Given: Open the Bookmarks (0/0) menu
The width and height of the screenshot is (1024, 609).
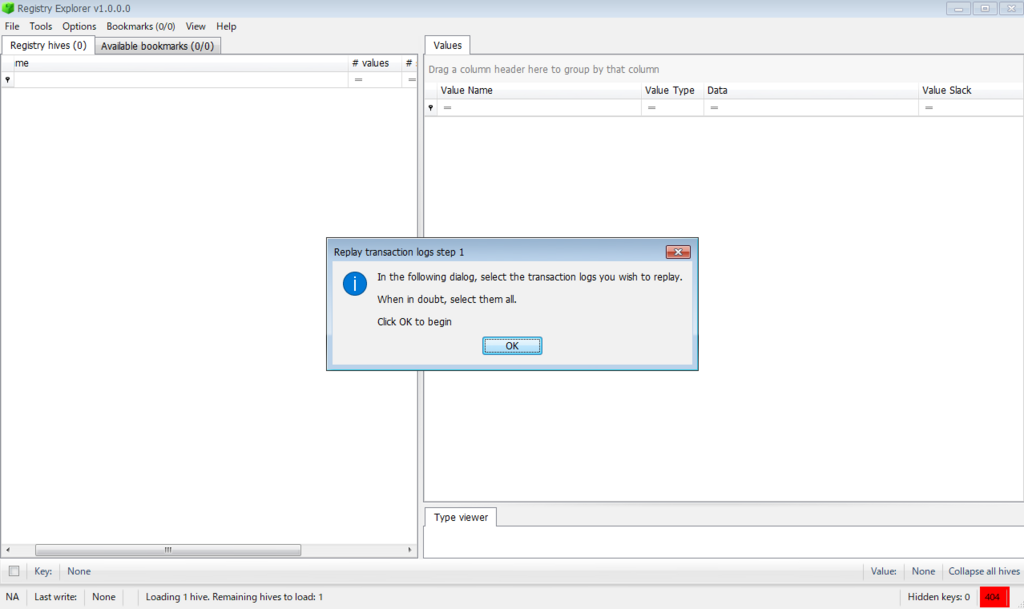Looking at the screenshot, I should pos(140,26).
